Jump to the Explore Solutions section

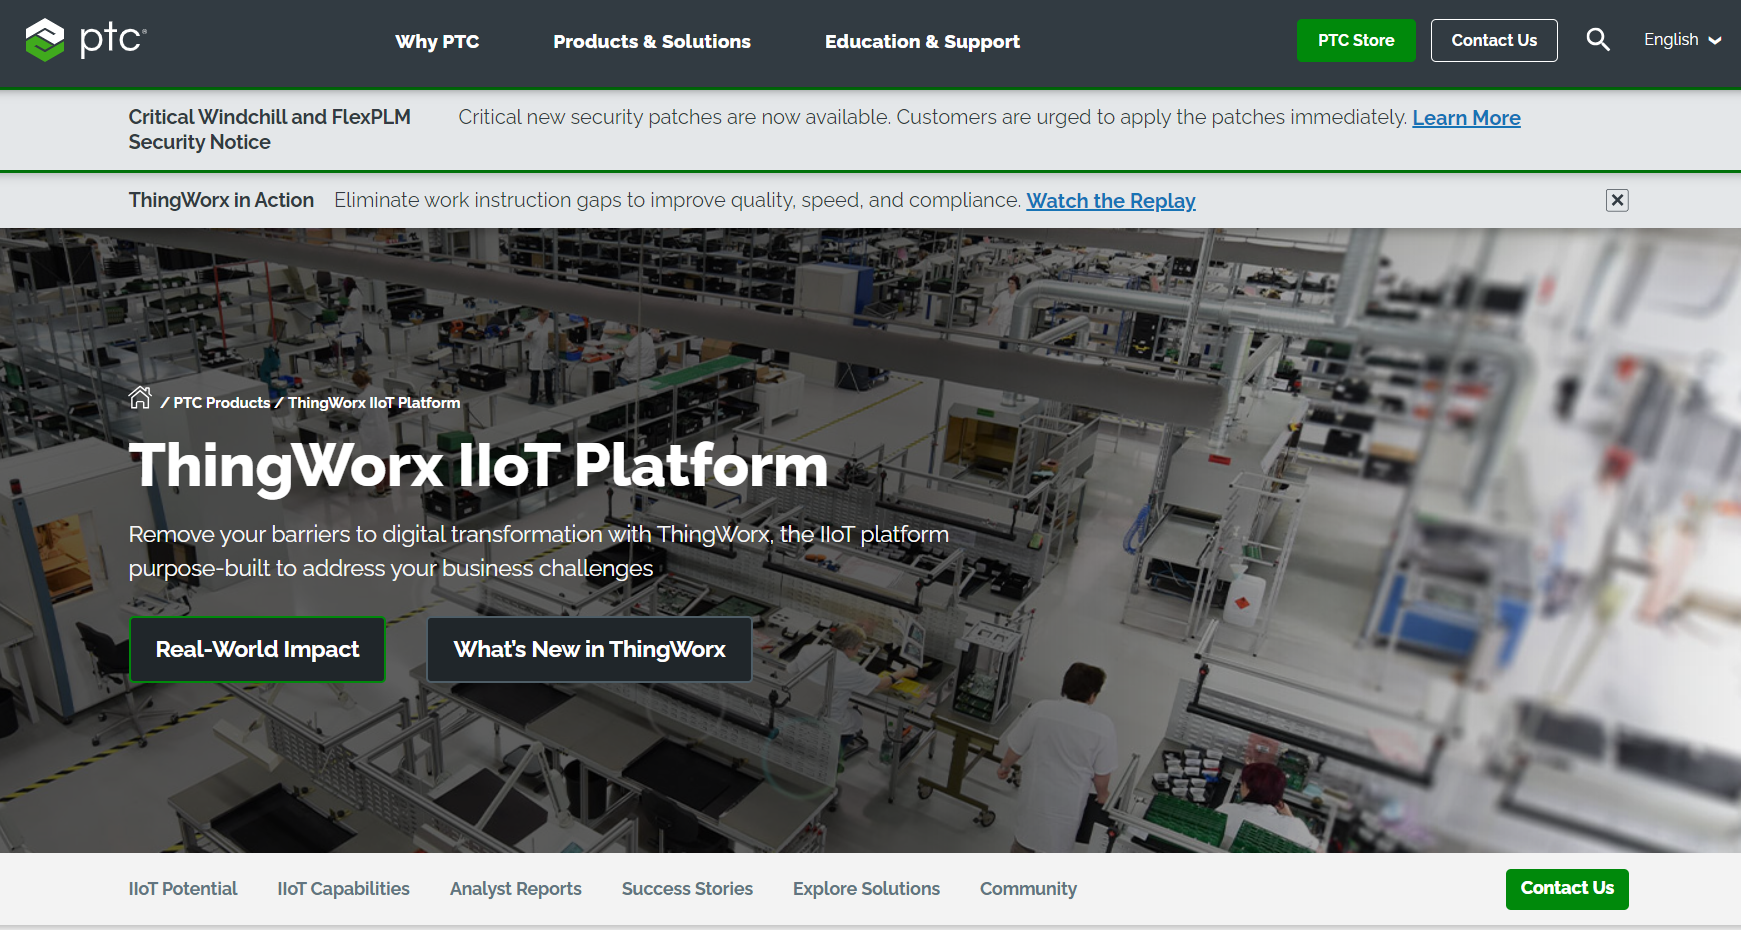coord(866,889)
